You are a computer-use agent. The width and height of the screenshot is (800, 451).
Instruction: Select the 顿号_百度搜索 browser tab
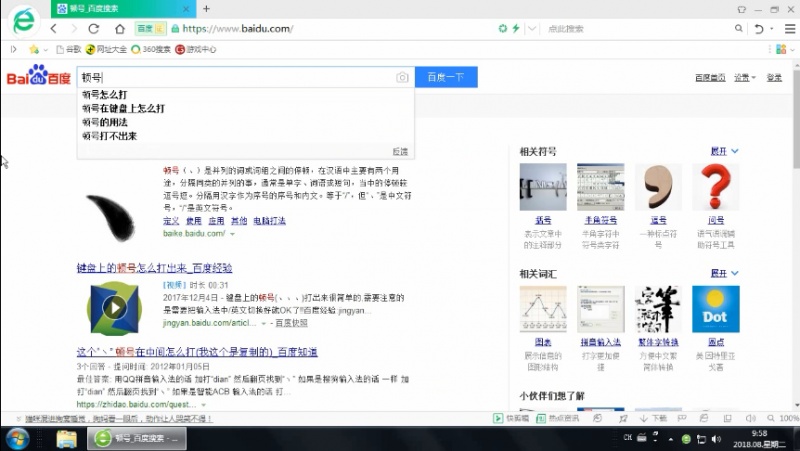(x=122, y=9)
